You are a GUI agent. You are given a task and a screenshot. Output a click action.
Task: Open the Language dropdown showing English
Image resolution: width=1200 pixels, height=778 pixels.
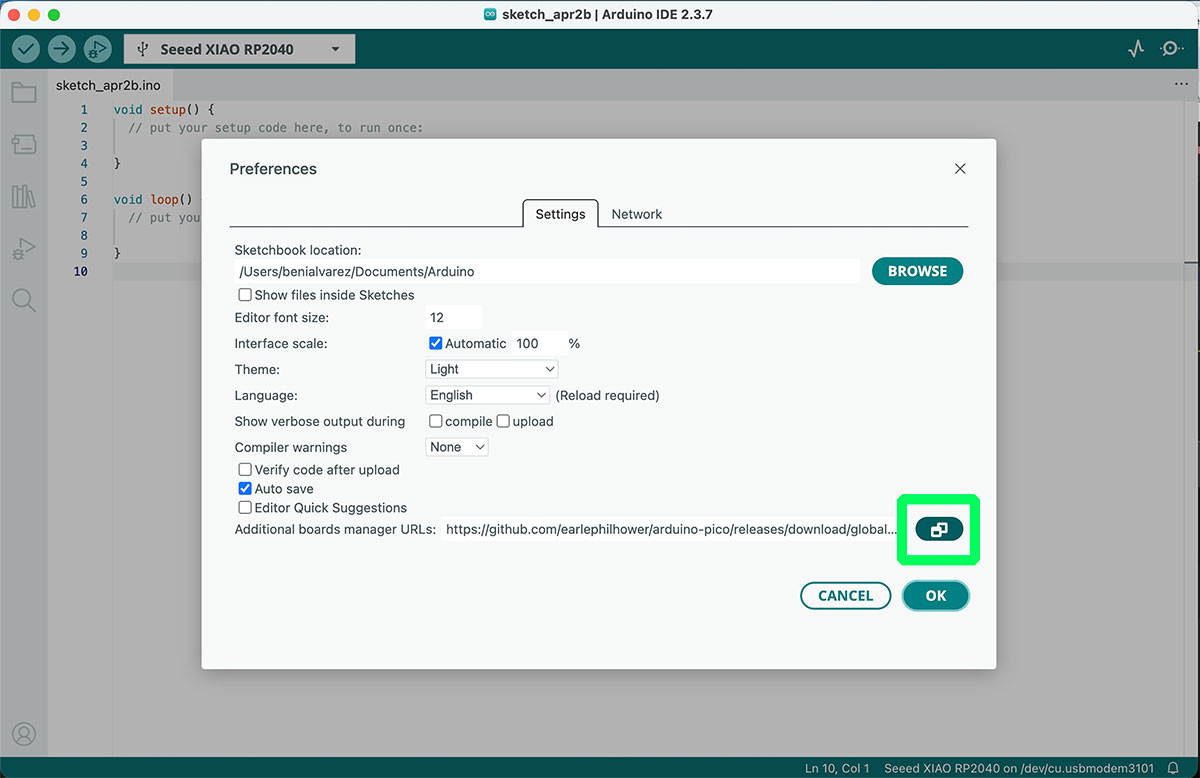pos(488,395)
